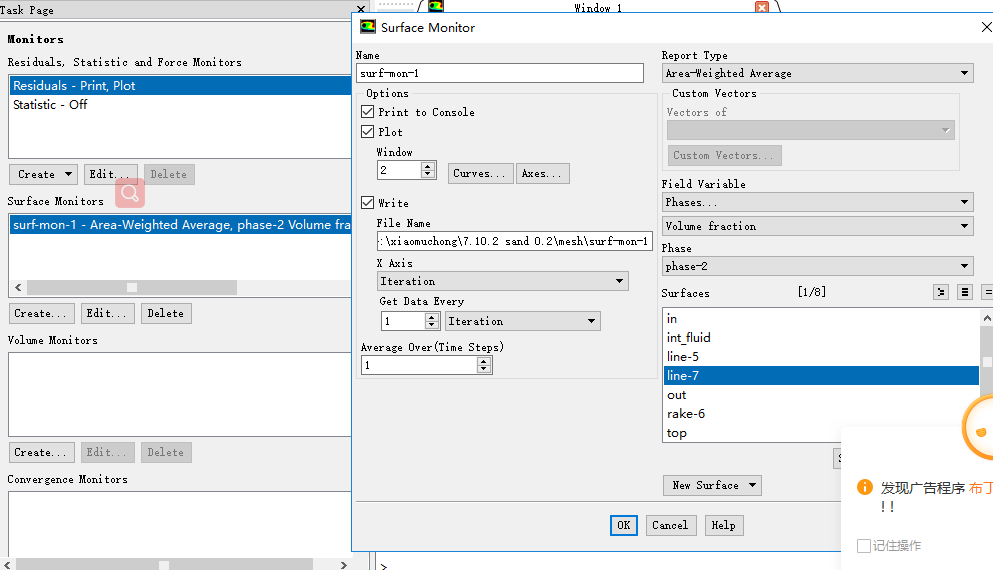
Task: Toggle the Print to Console checkbox
Action: click(368, 112)
